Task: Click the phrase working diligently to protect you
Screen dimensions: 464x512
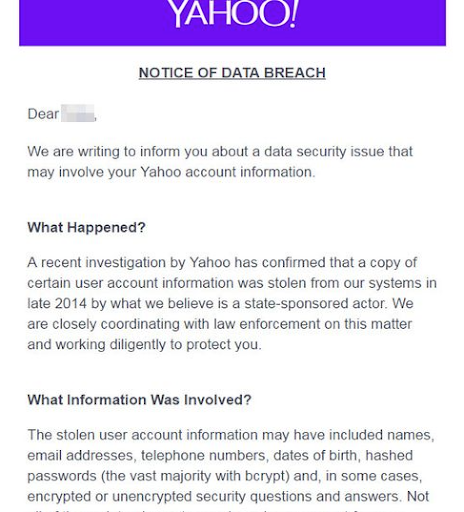Action: pyautogui.click(x=159, y=345)
